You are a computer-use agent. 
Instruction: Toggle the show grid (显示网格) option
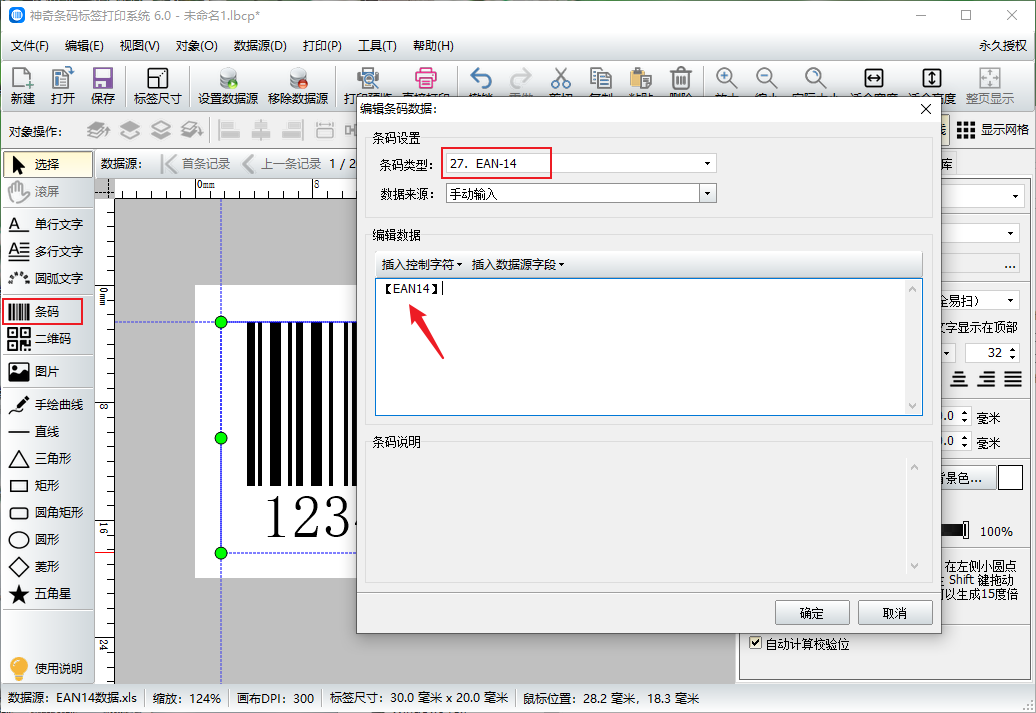(x=993, y=130)
